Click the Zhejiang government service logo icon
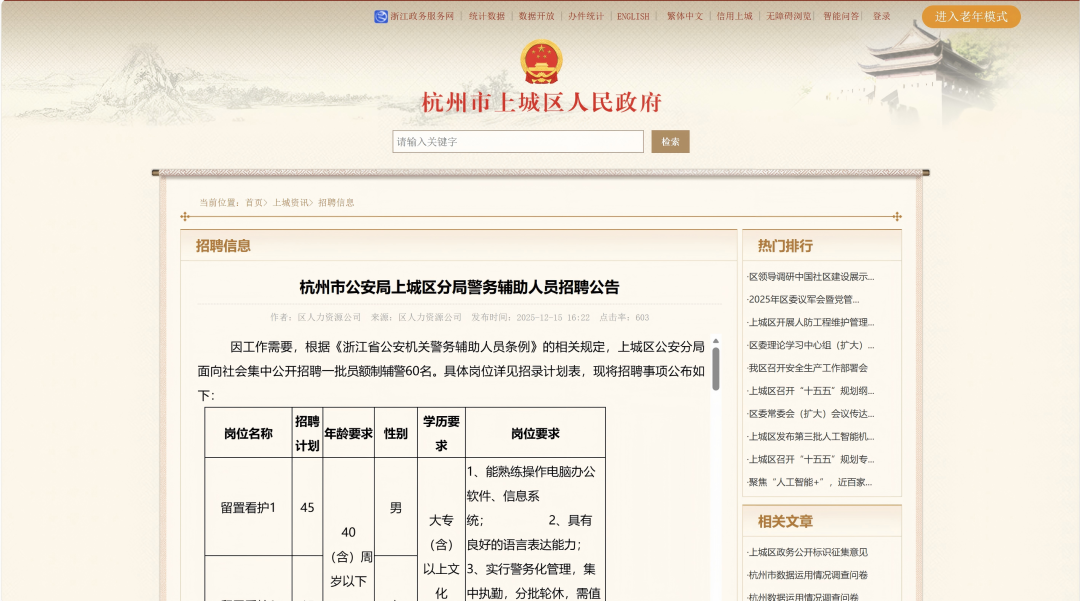Viewport: 1080px width, 601px height. tap(381, 17)
